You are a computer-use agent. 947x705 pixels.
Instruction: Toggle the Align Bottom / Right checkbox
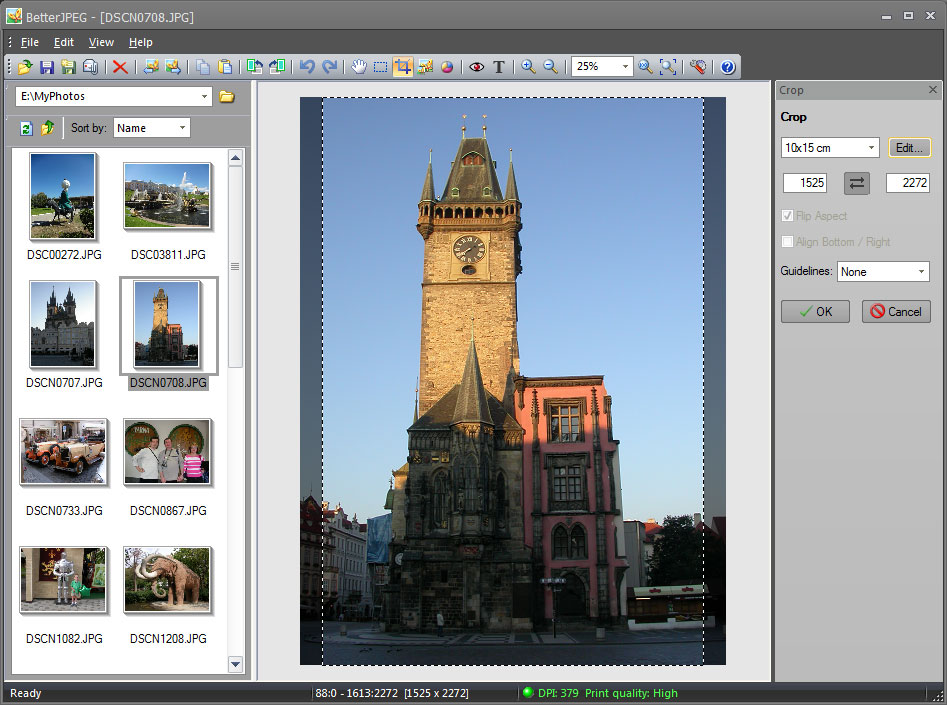pyautogui.click(x=787, y=242)
